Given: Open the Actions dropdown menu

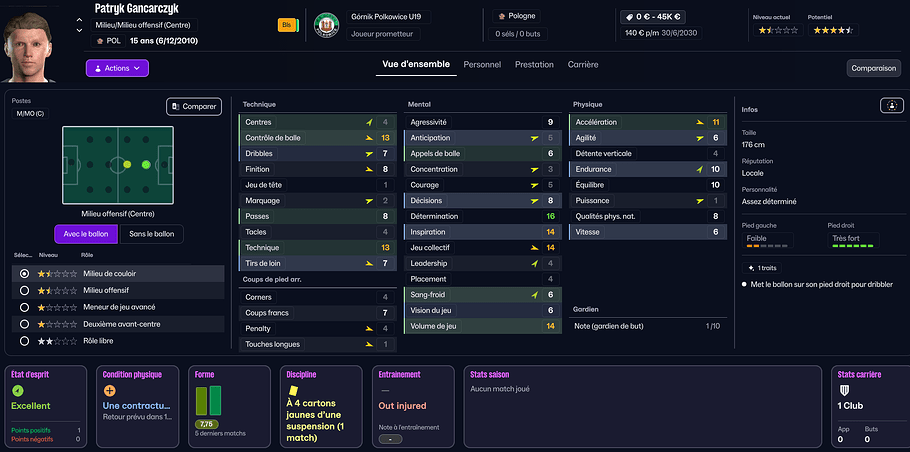Looking at the screenshot, I should pos(117,68).
